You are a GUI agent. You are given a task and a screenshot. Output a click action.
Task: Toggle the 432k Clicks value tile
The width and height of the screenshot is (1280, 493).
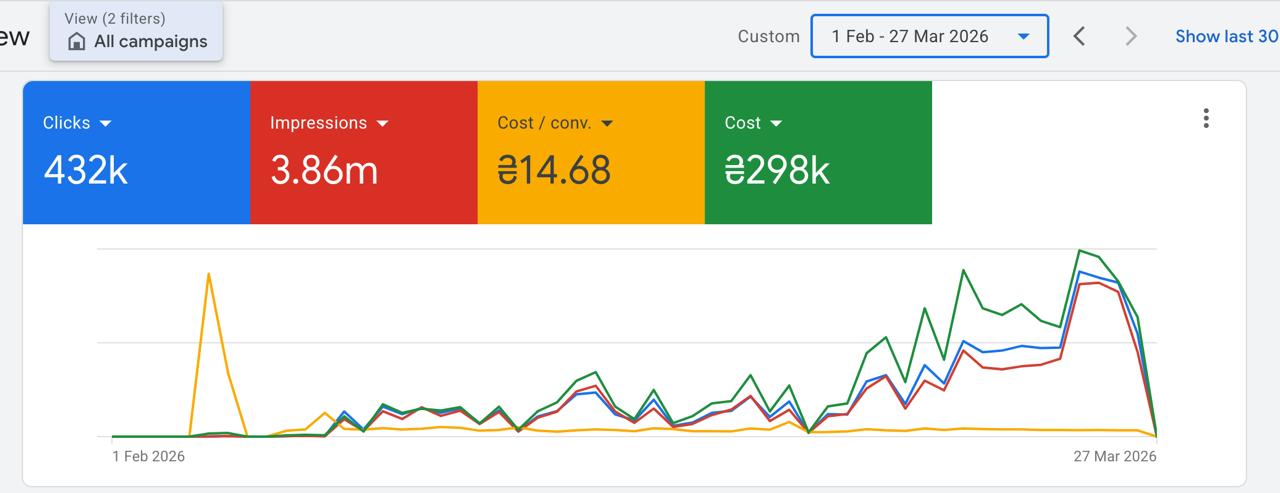86,171
